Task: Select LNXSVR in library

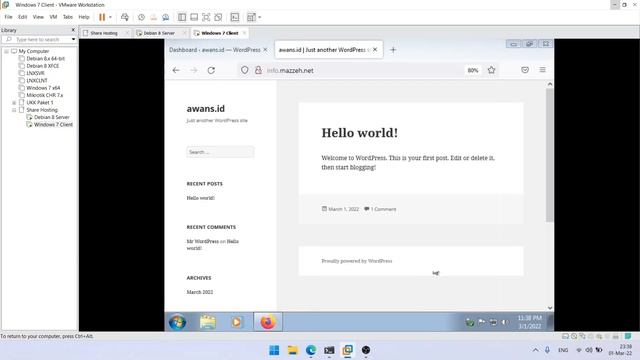Action: click(35, 73)
